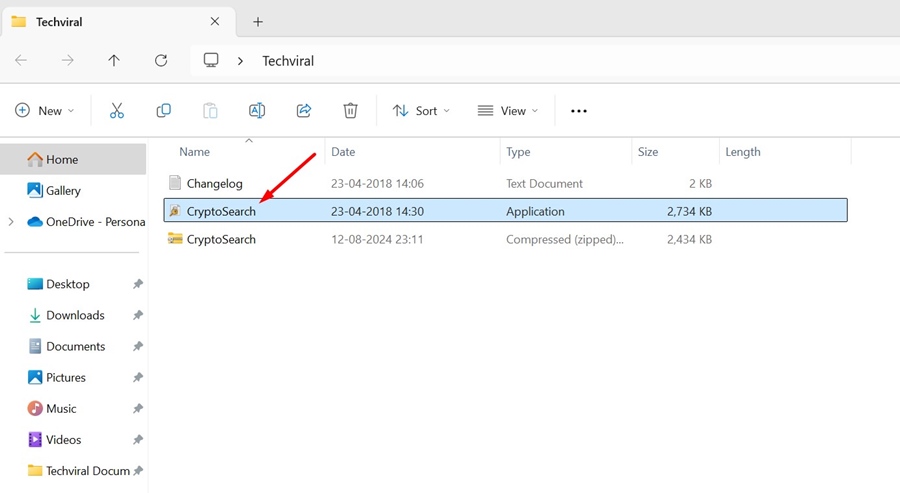Close the Techviral tab
This screenshot has height=493, width=900.
[x=215, y=21]
